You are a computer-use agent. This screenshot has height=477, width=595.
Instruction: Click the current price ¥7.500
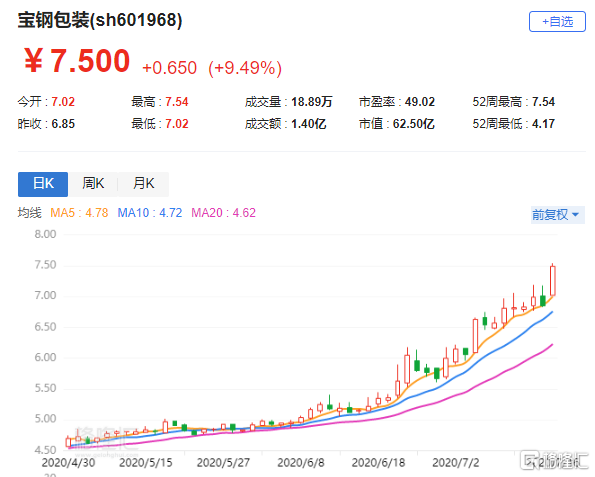click(77, 61)
